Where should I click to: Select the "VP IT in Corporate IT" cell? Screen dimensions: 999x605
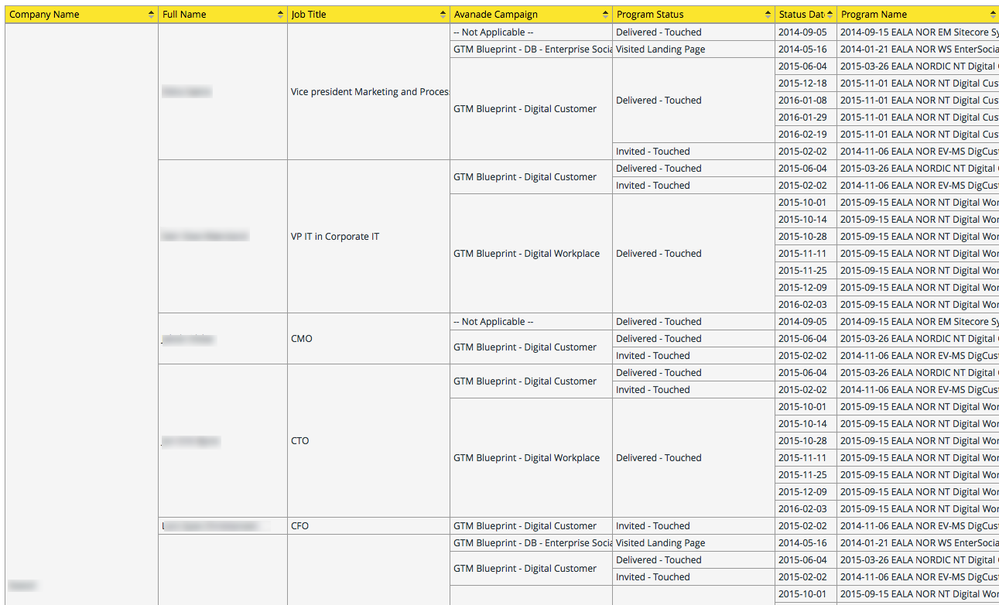tap(369, 236)
